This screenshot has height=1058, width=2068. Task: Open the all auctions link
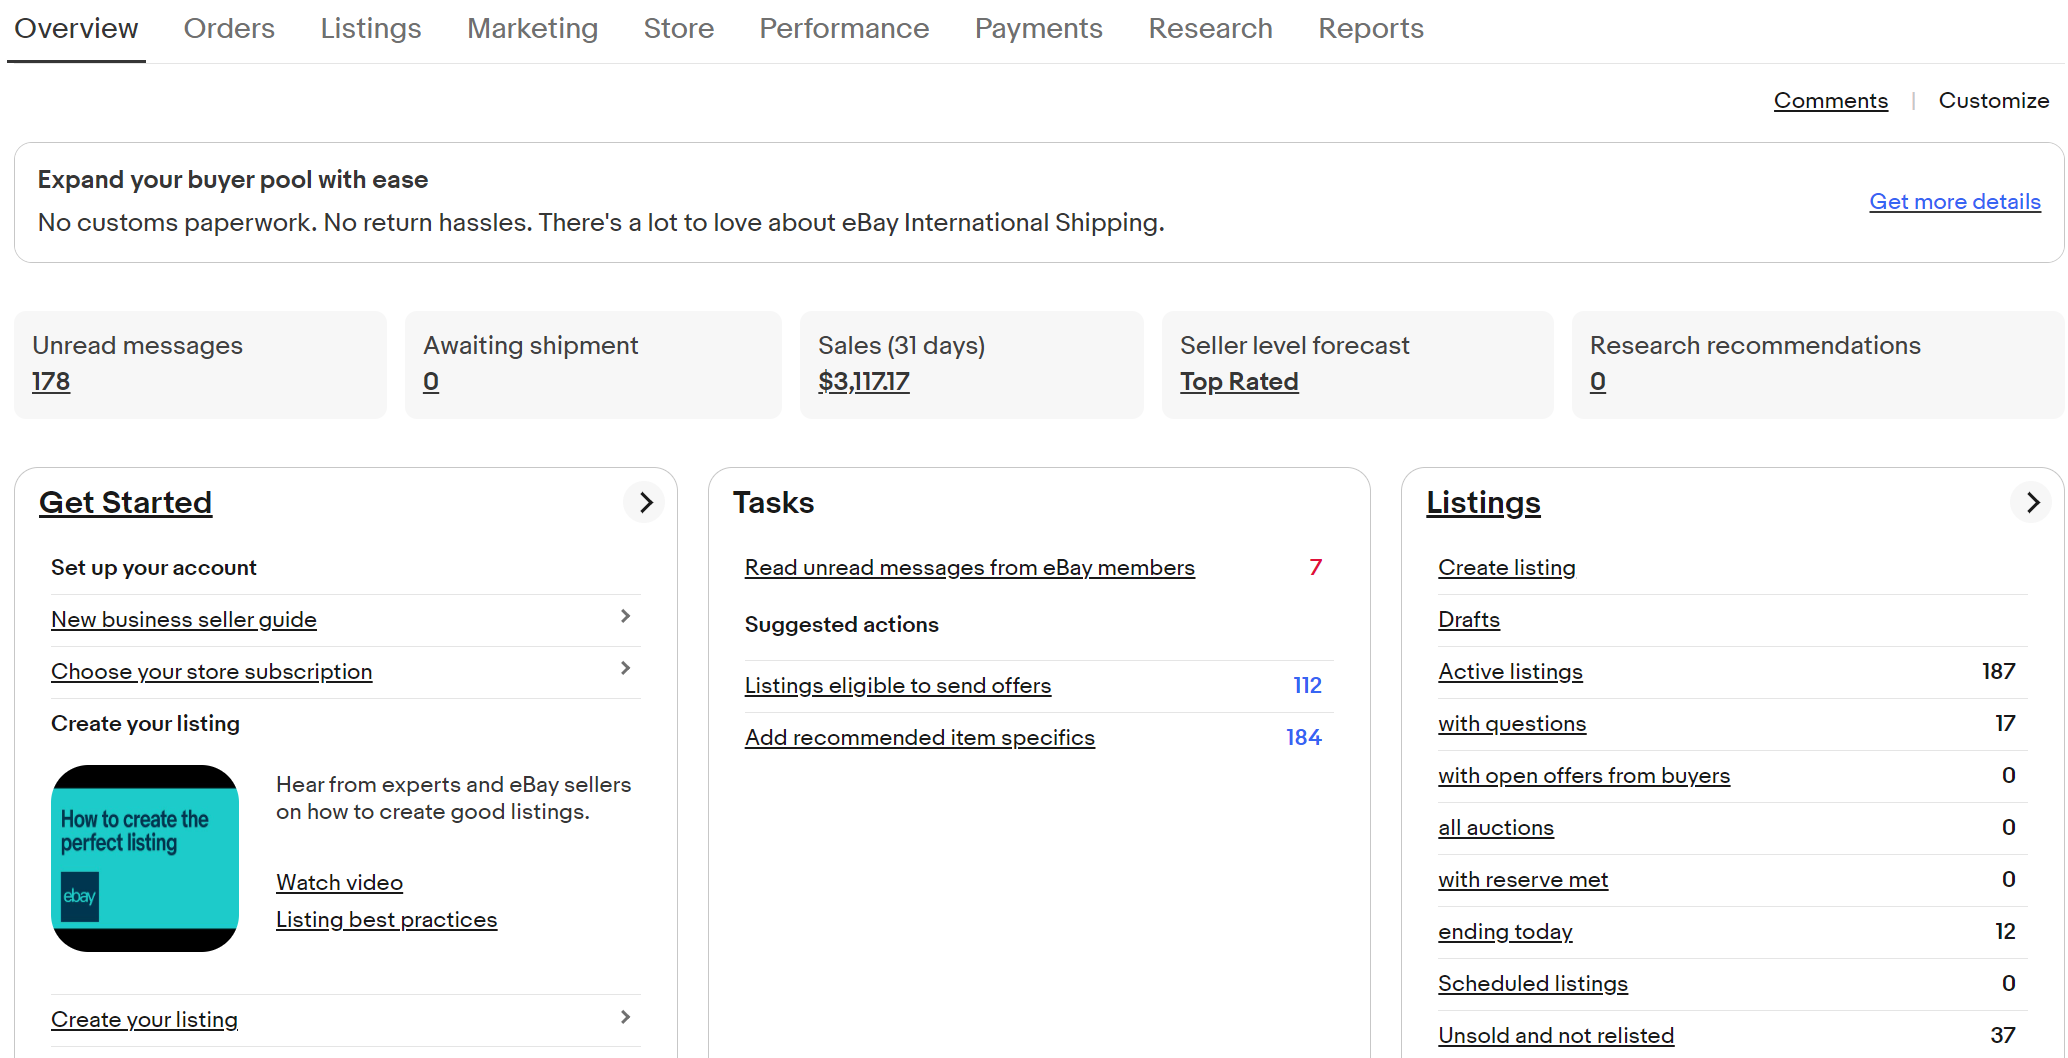(1496, 828)
